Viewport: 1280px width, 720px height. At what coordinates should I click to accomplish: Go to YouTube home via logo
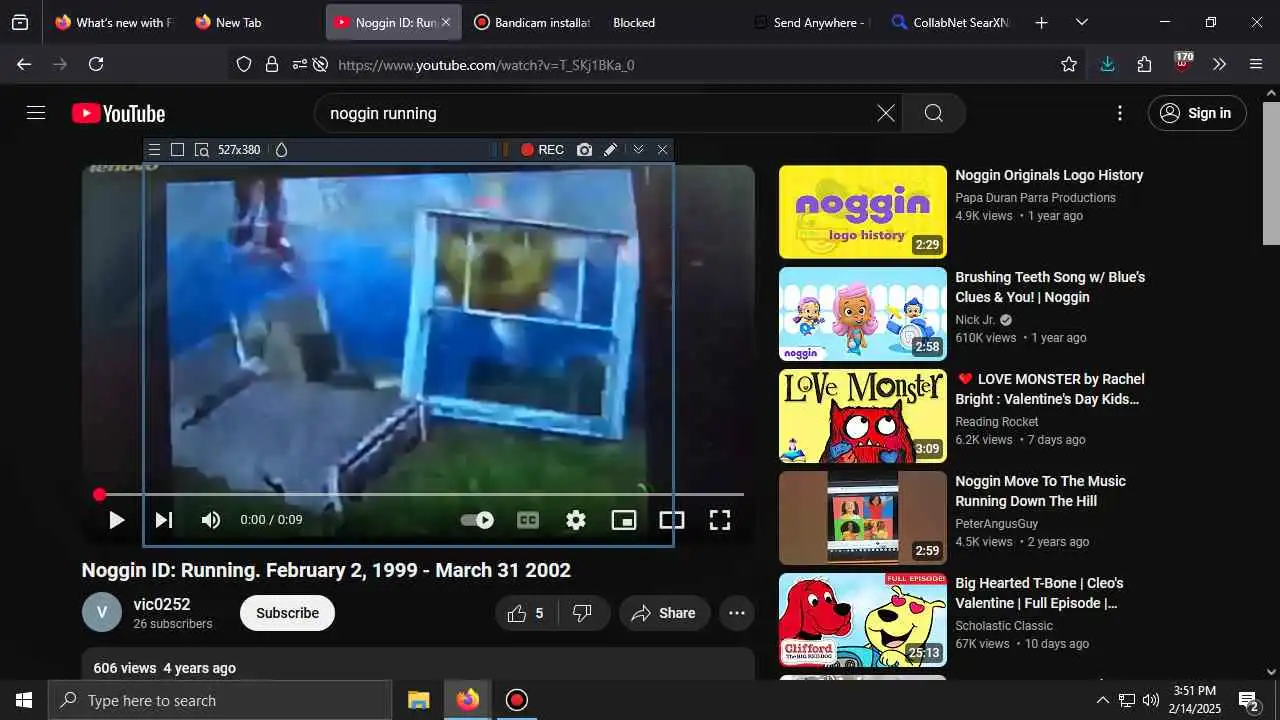pyautogui.click(x=118, y=114)
